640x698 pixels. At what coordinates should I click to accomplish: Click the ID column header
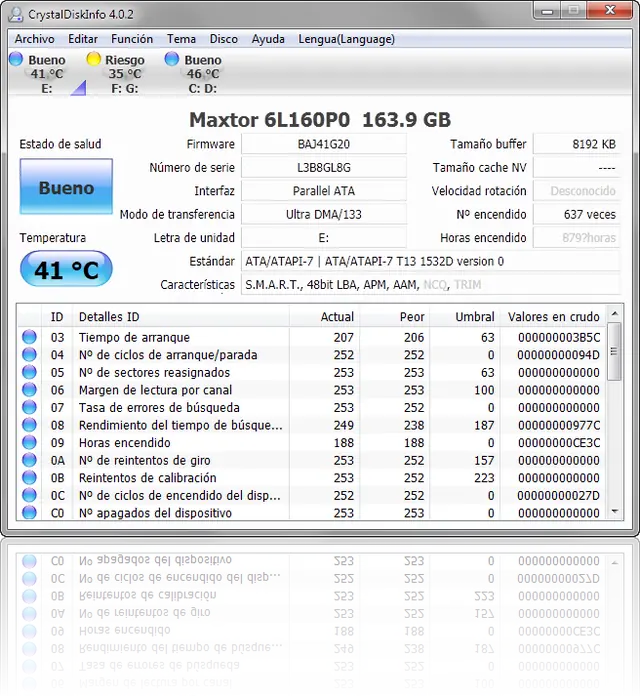tap(57, 317)
